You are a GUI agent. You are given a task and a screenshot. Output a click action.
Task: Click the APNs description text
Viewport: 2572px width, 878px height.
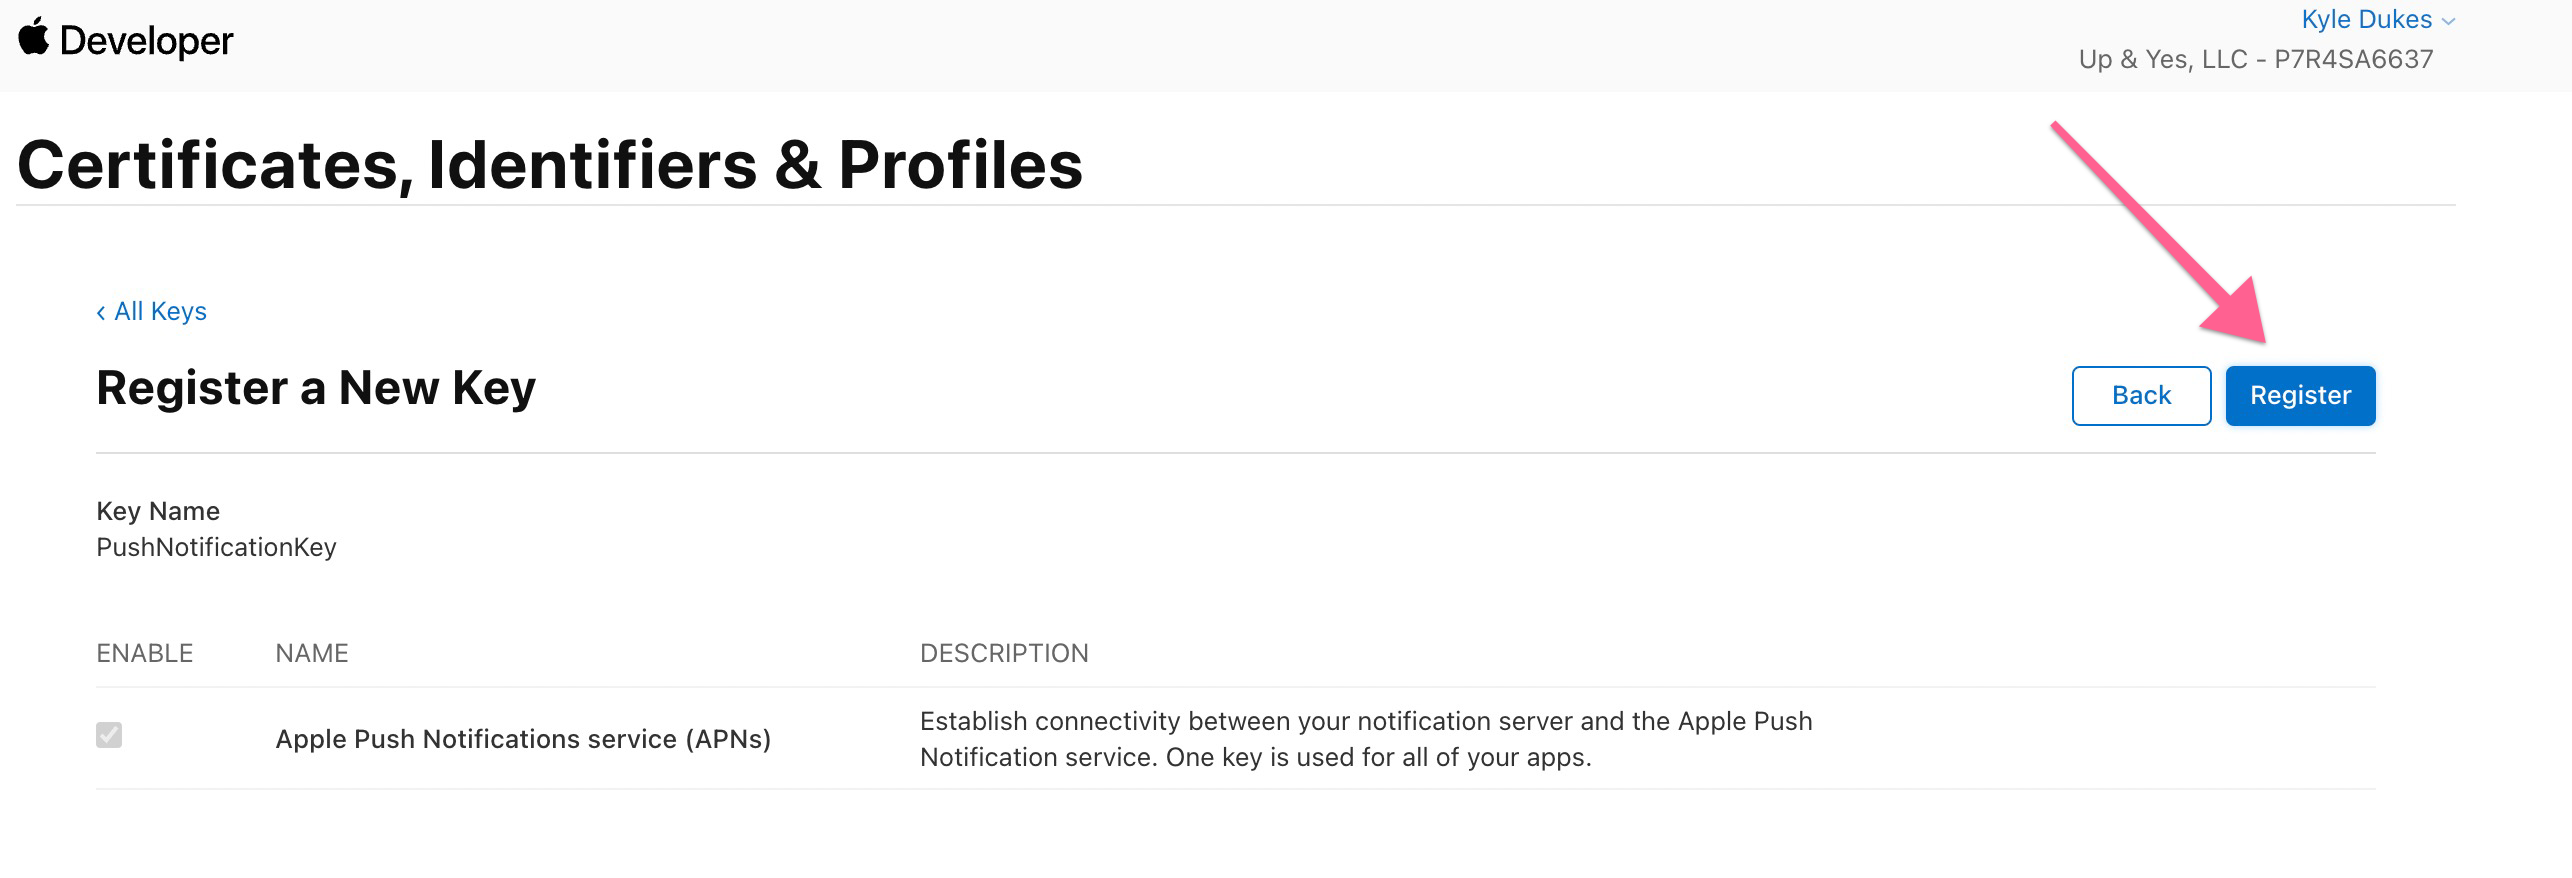tap(1365, 739)
